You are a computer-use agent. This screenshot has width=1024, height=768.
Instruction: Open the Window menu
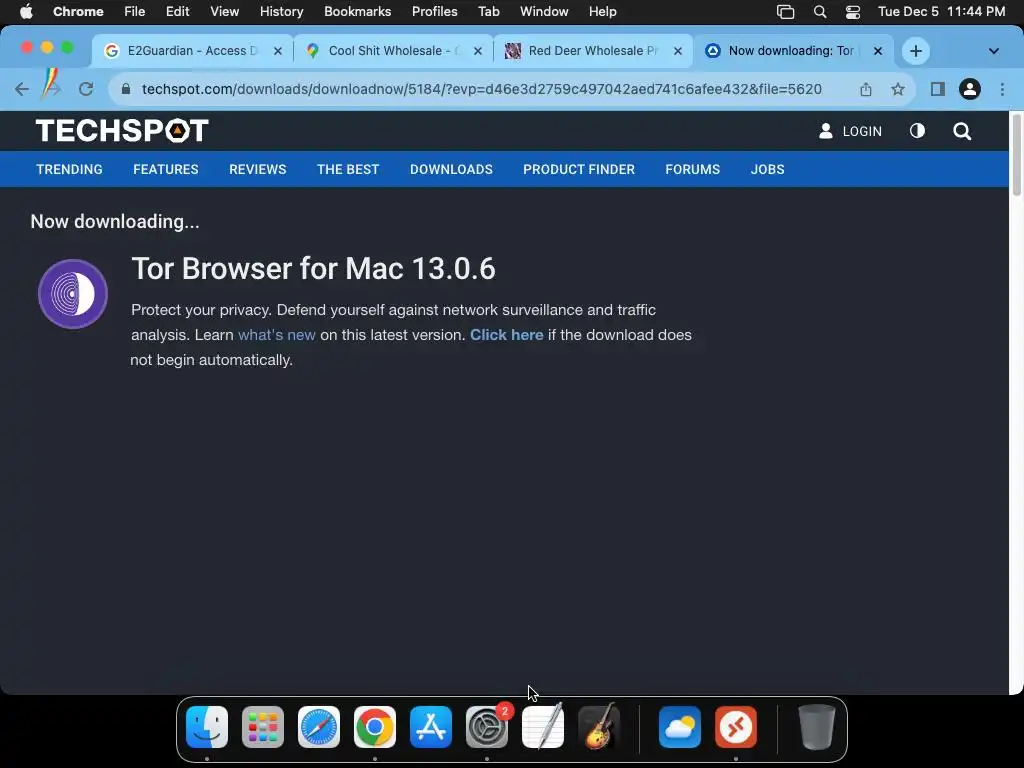point(544,12)
